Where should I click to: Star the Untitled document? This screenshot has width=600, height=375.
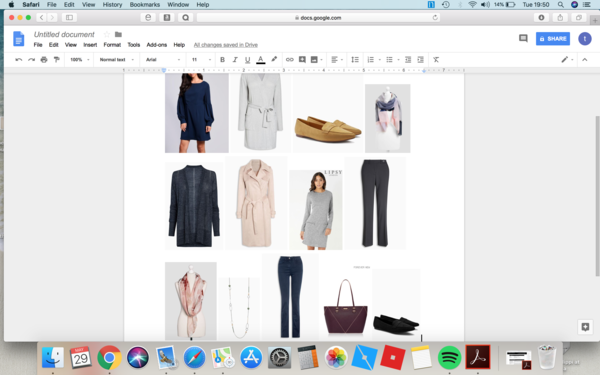(107, 34)
